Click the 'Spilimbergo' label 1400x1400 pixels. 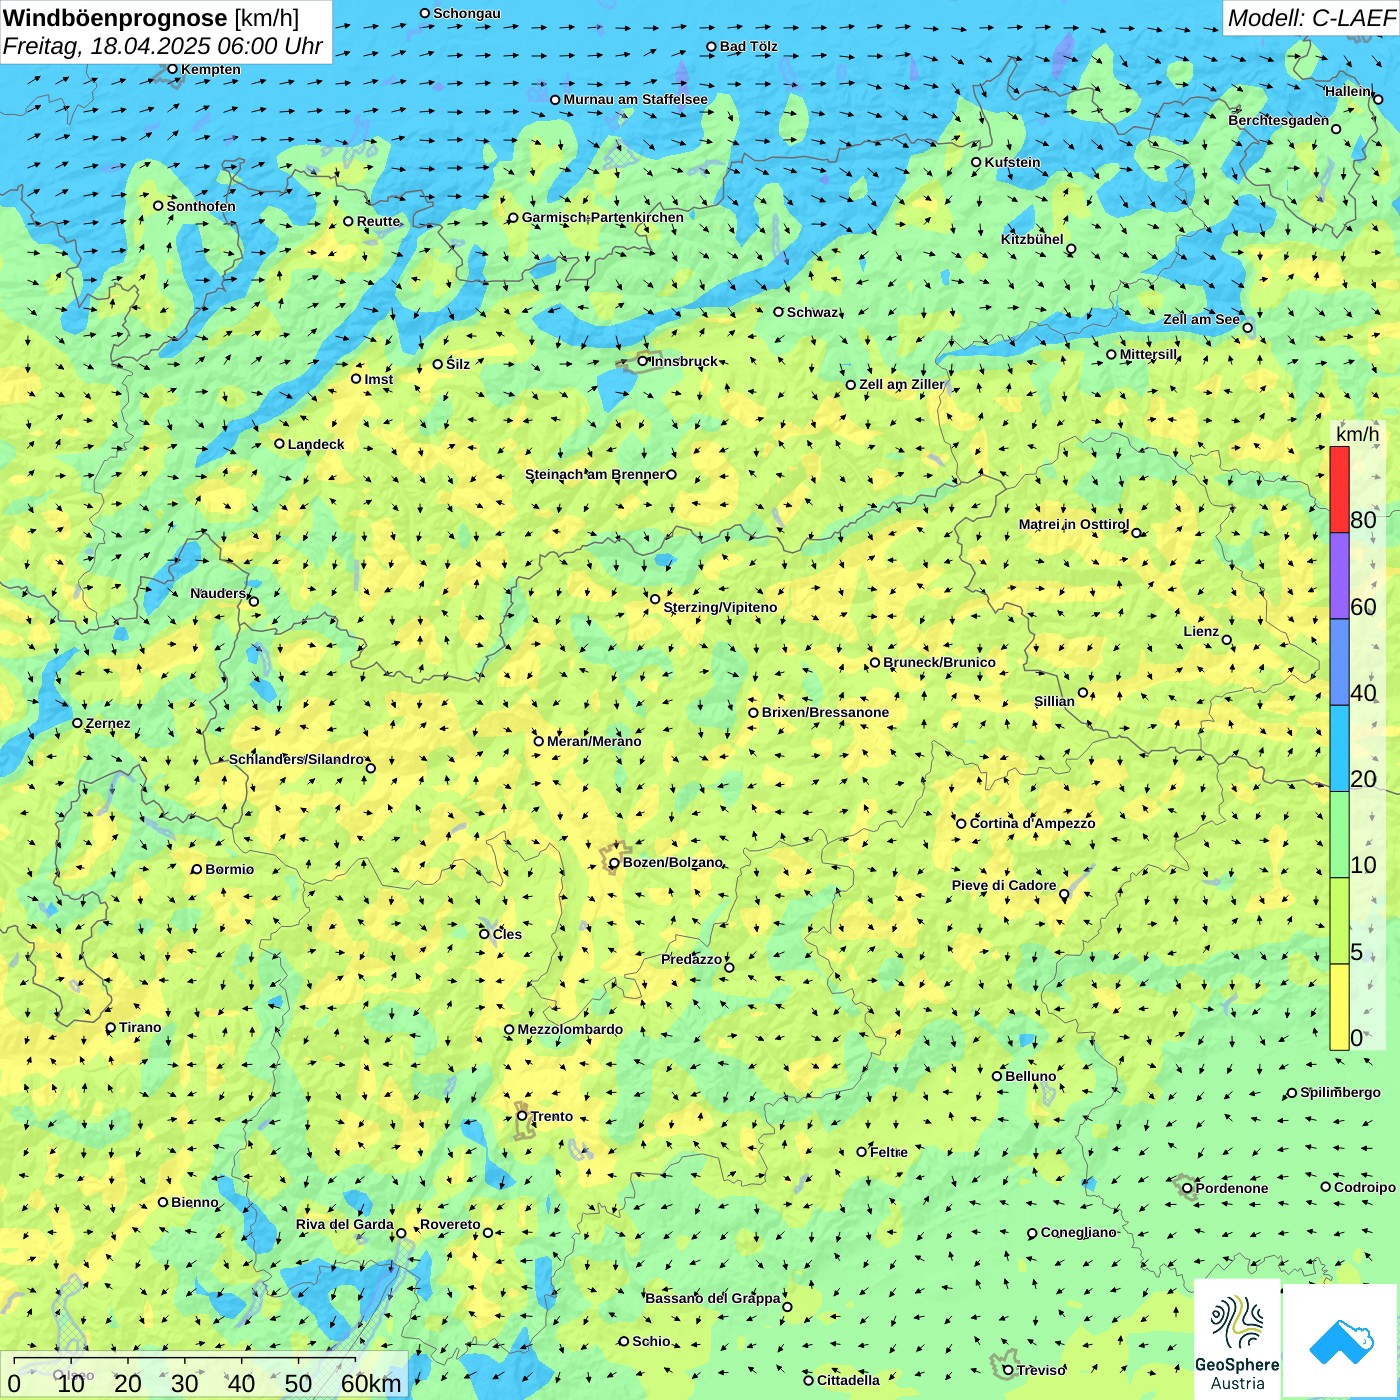[1340, 1092]
